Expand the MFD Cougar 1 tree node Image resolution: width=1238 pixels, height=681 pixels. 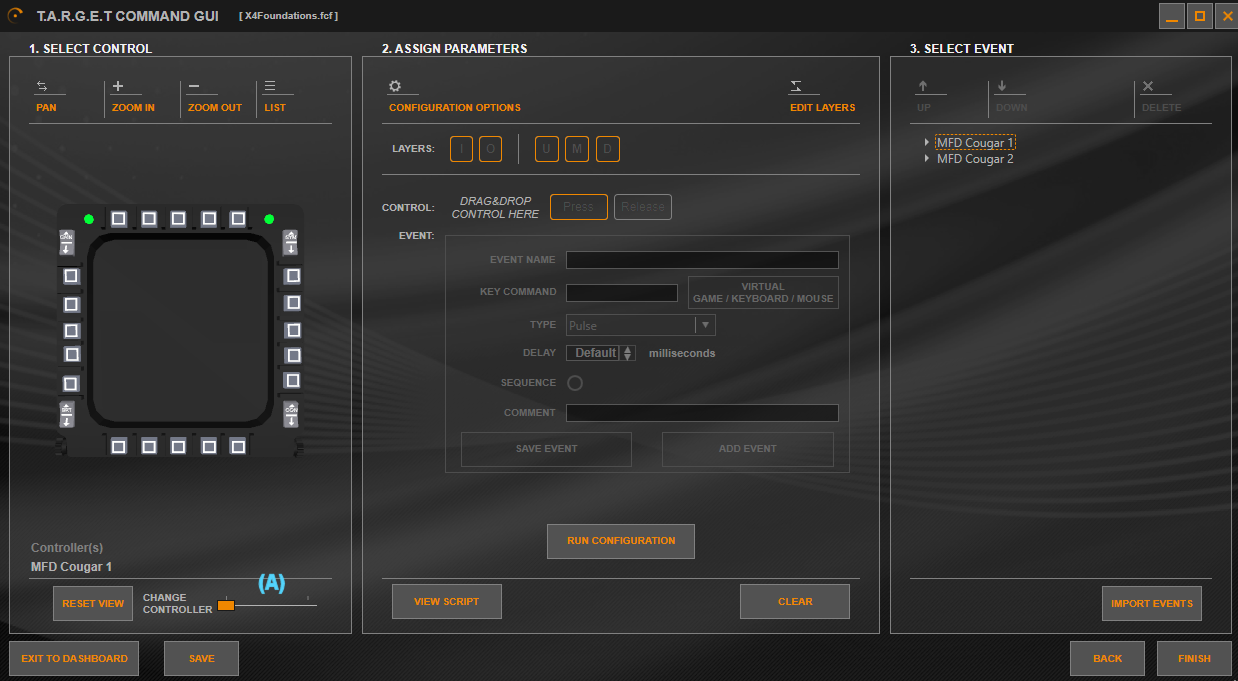click(x=927, y=143)
